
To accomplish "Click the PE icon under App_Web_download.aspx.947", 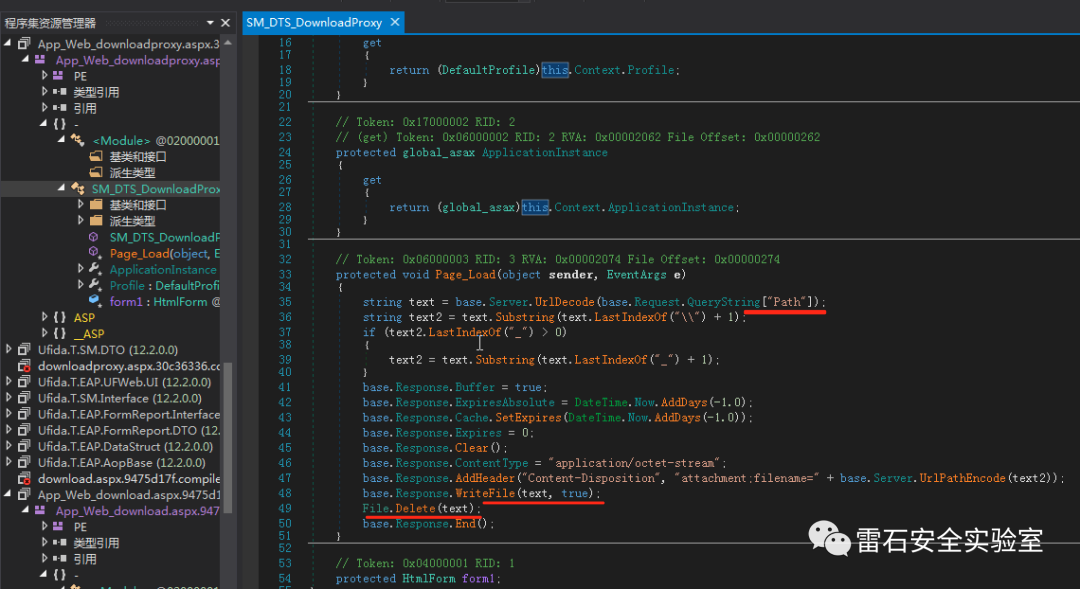I will (59, 527).
